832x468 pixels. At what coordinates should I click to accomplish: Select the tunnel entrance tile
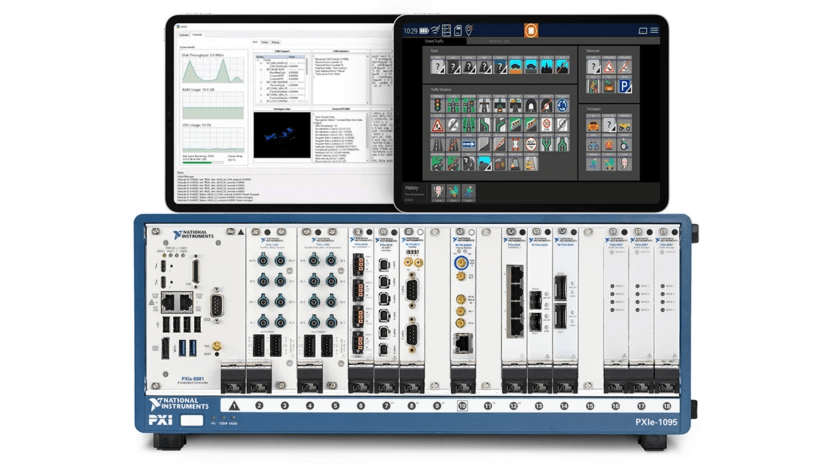coord(531,105)
